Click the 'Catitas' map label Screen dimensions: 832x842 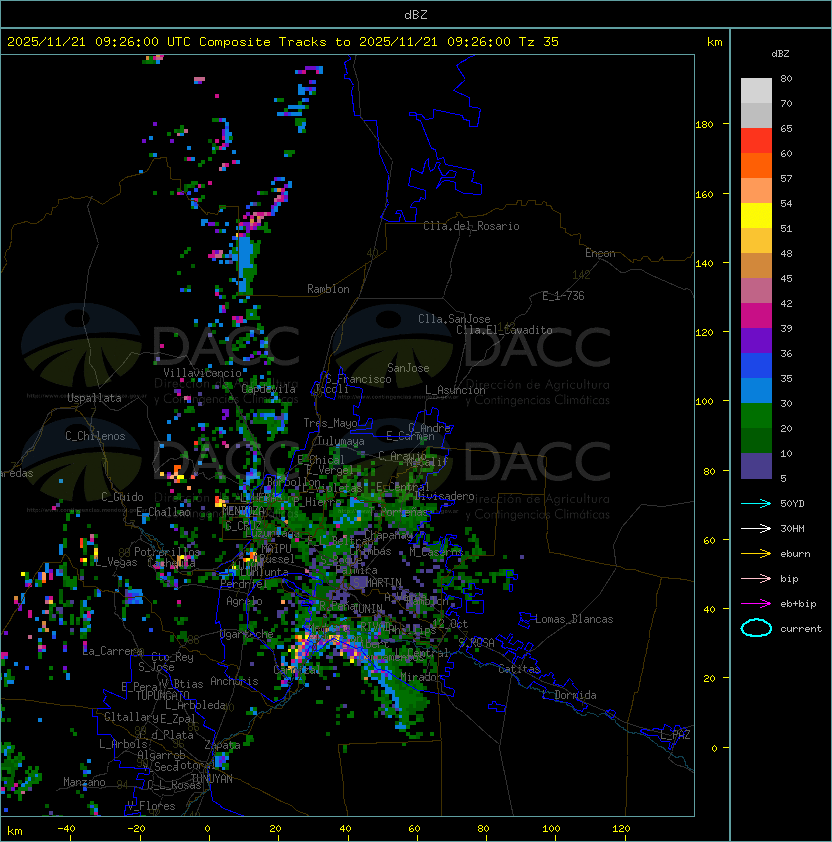click(519, 669)
